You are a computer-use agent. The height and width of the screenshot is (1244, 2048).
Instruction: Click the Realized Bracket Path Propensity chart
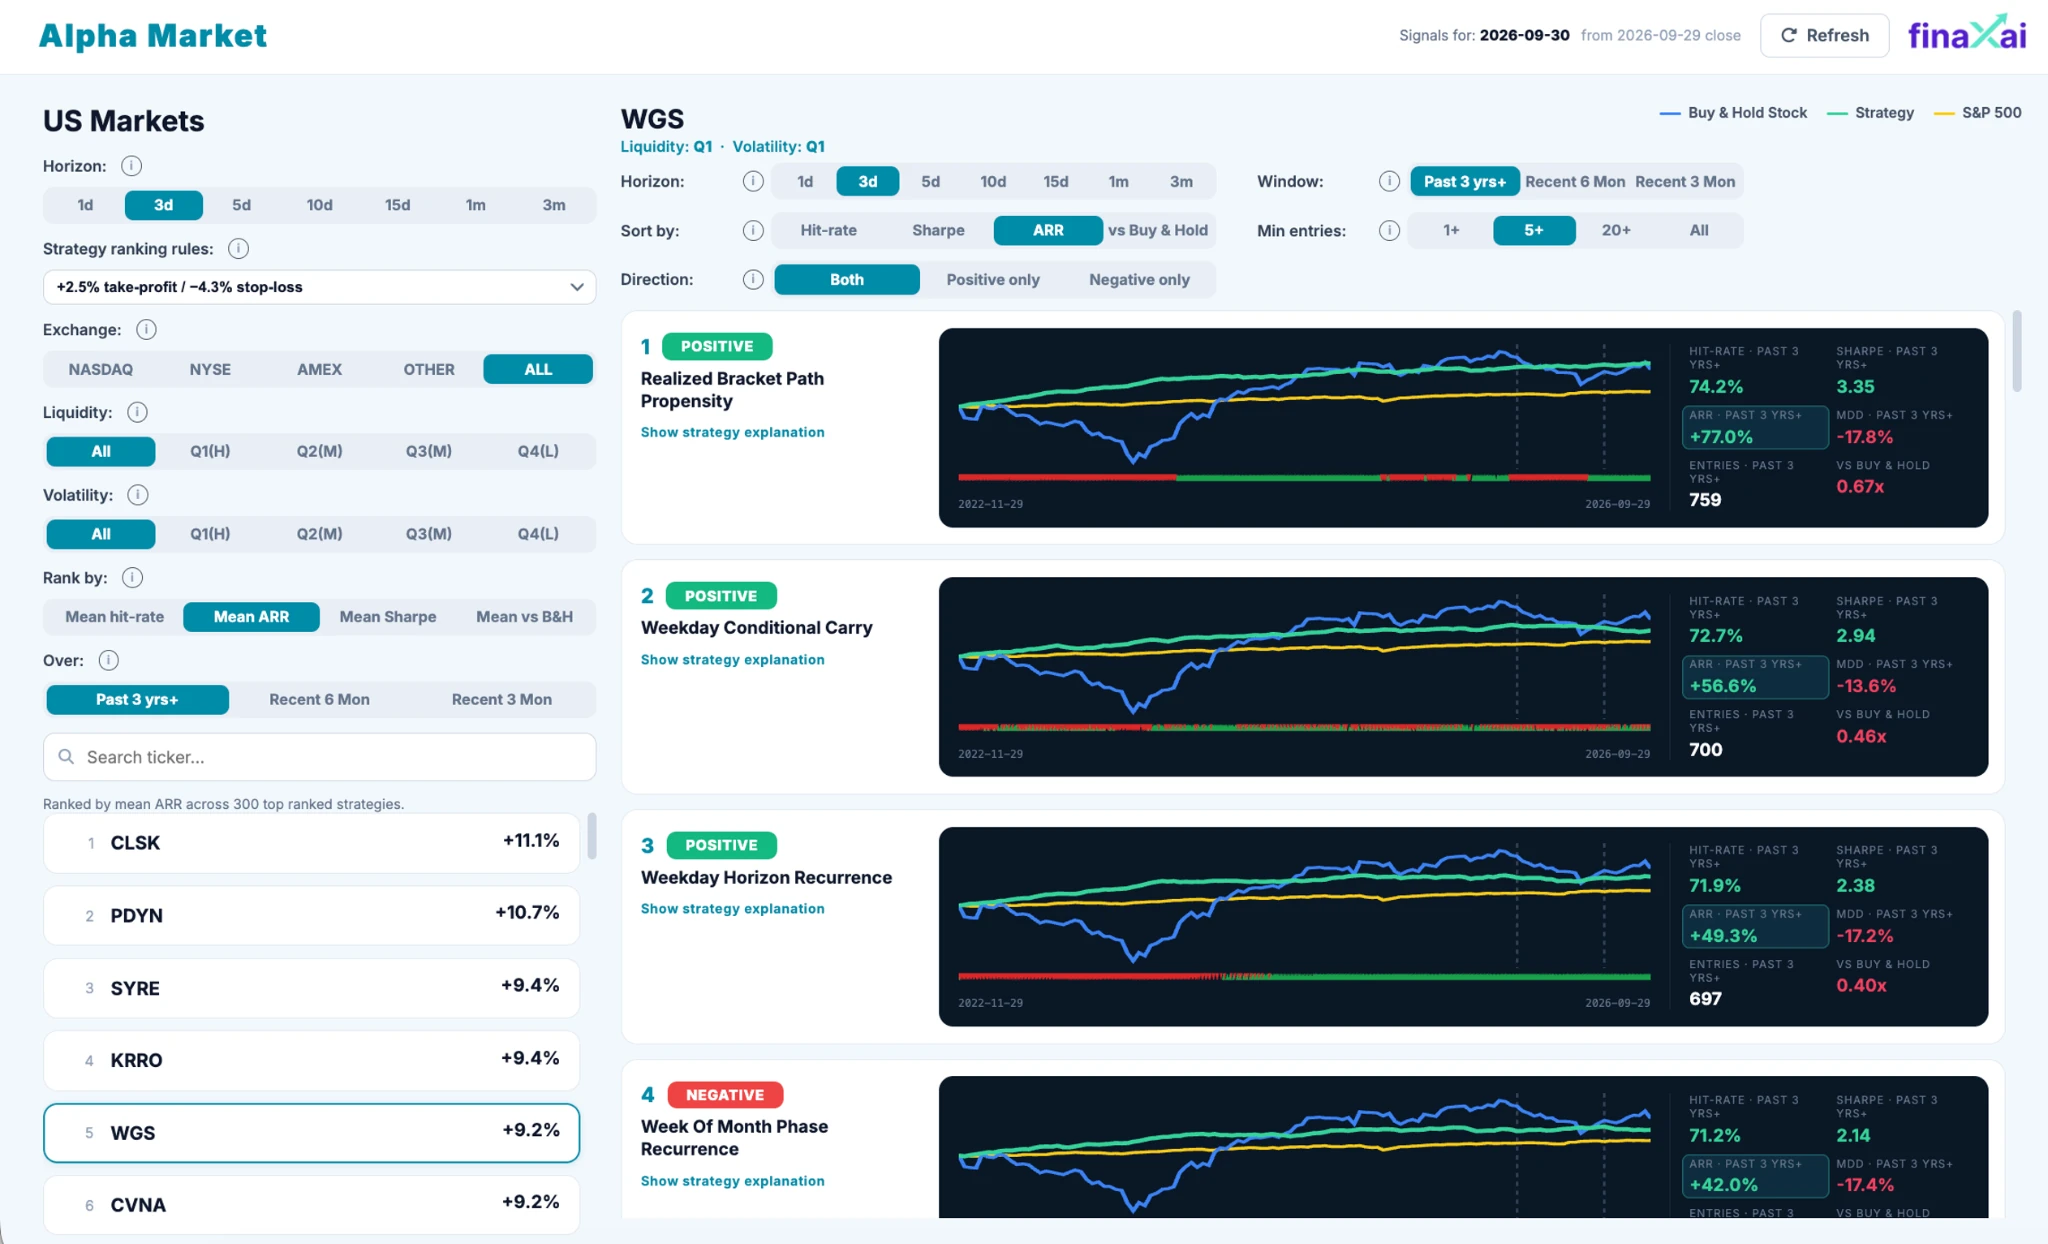point(1305,427)
